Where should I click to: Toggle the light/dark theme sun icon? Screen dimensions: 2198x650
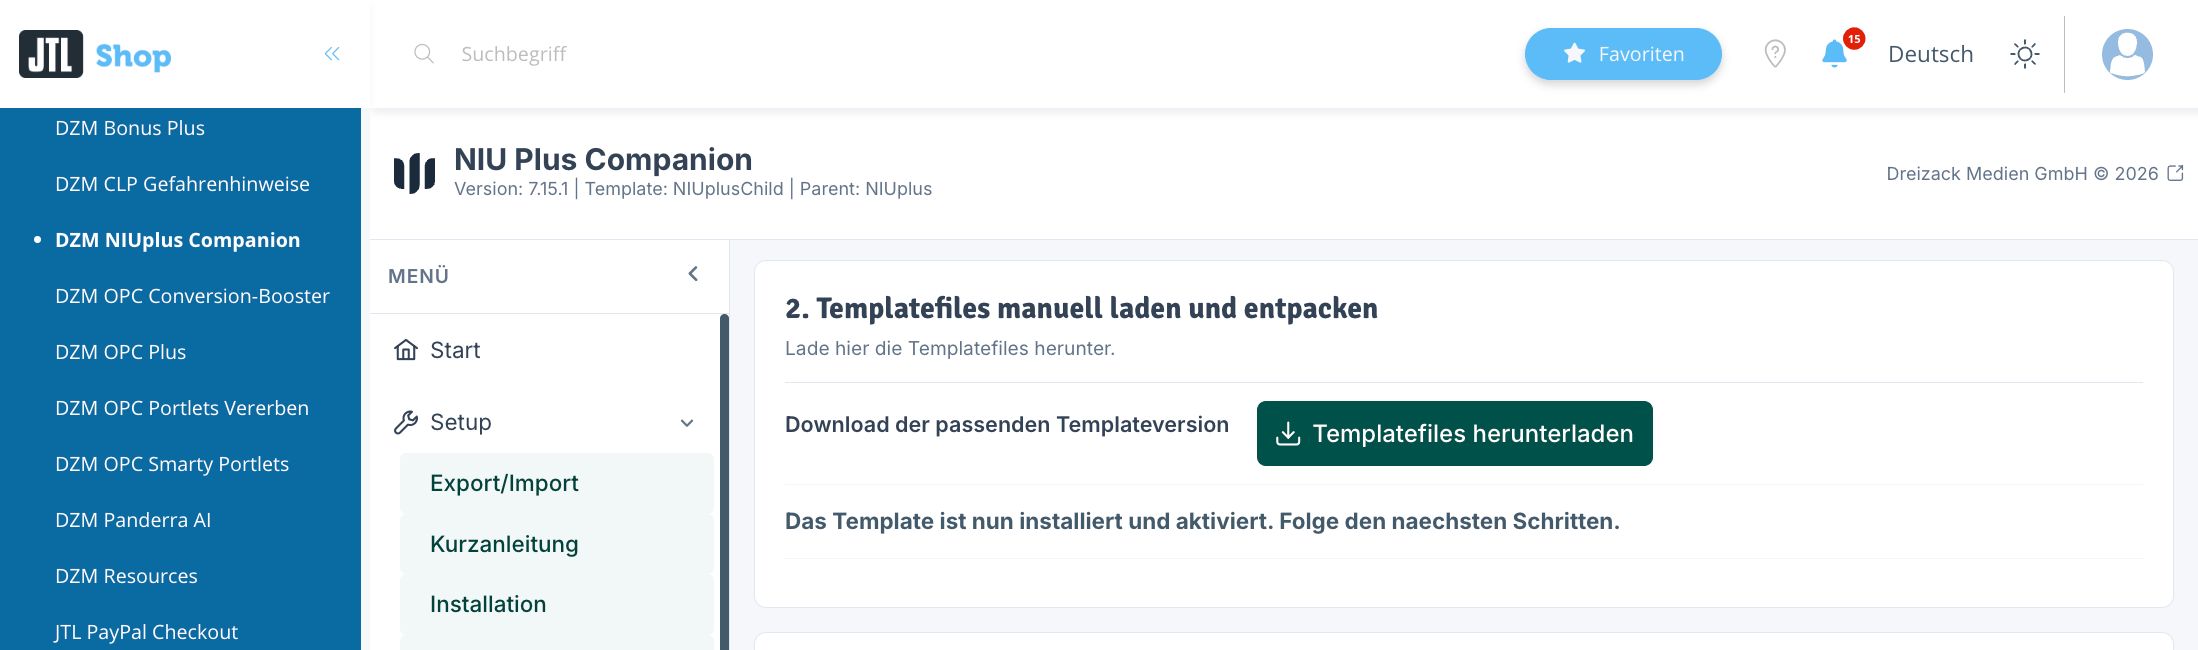pos(2025,54)
